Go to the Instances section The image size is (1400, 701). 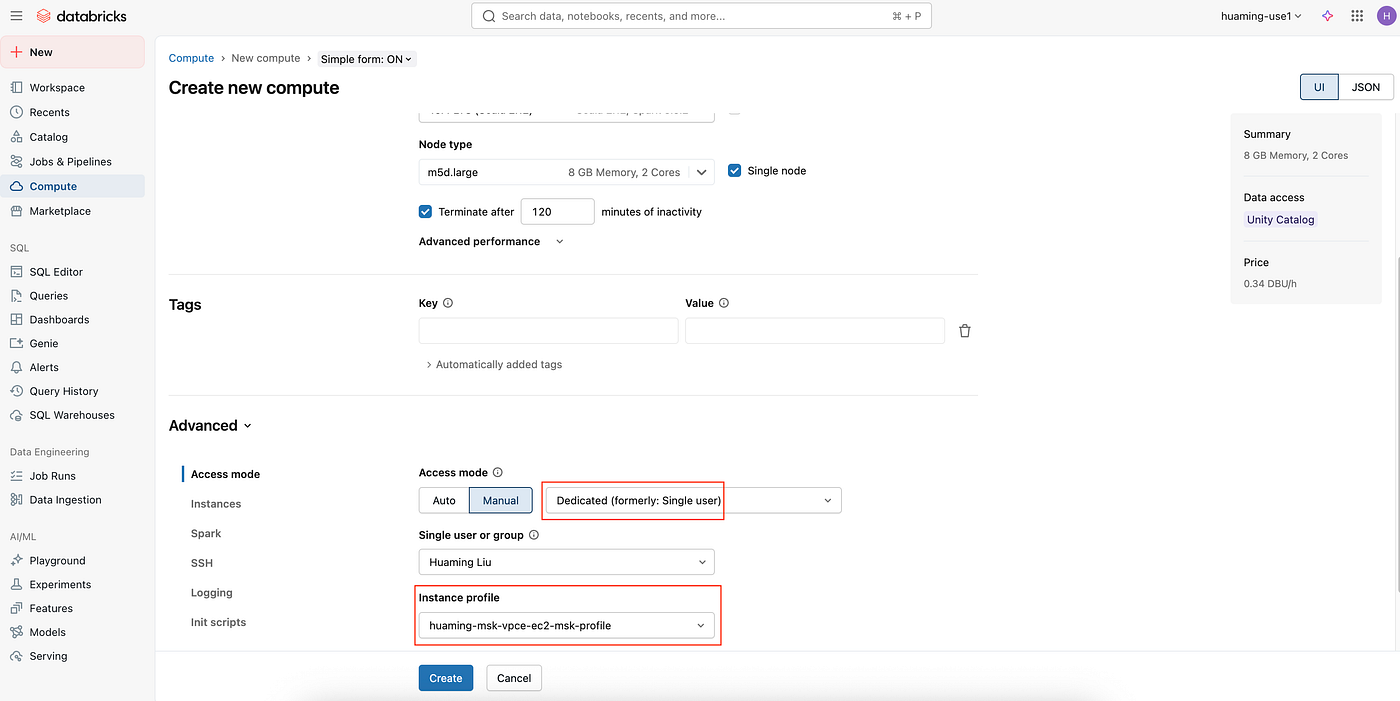click(216, 504)
